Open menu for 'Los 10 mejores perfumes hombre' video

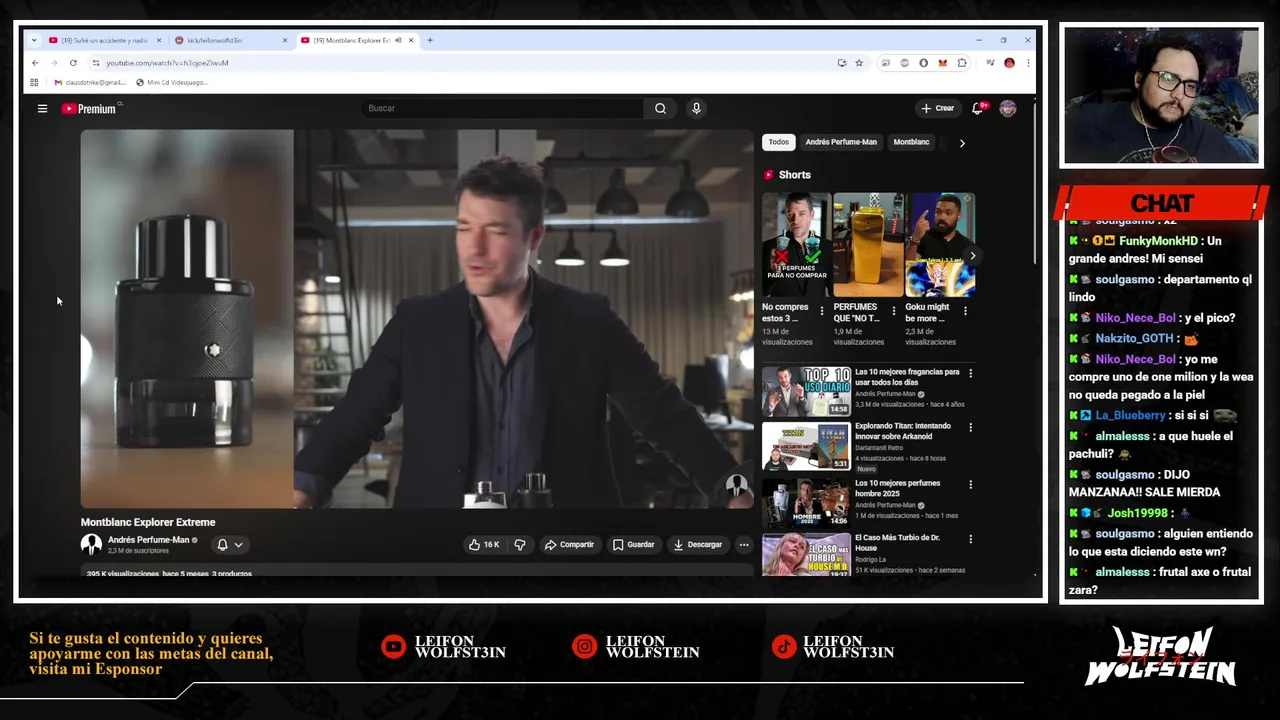(x=970, y=485)
